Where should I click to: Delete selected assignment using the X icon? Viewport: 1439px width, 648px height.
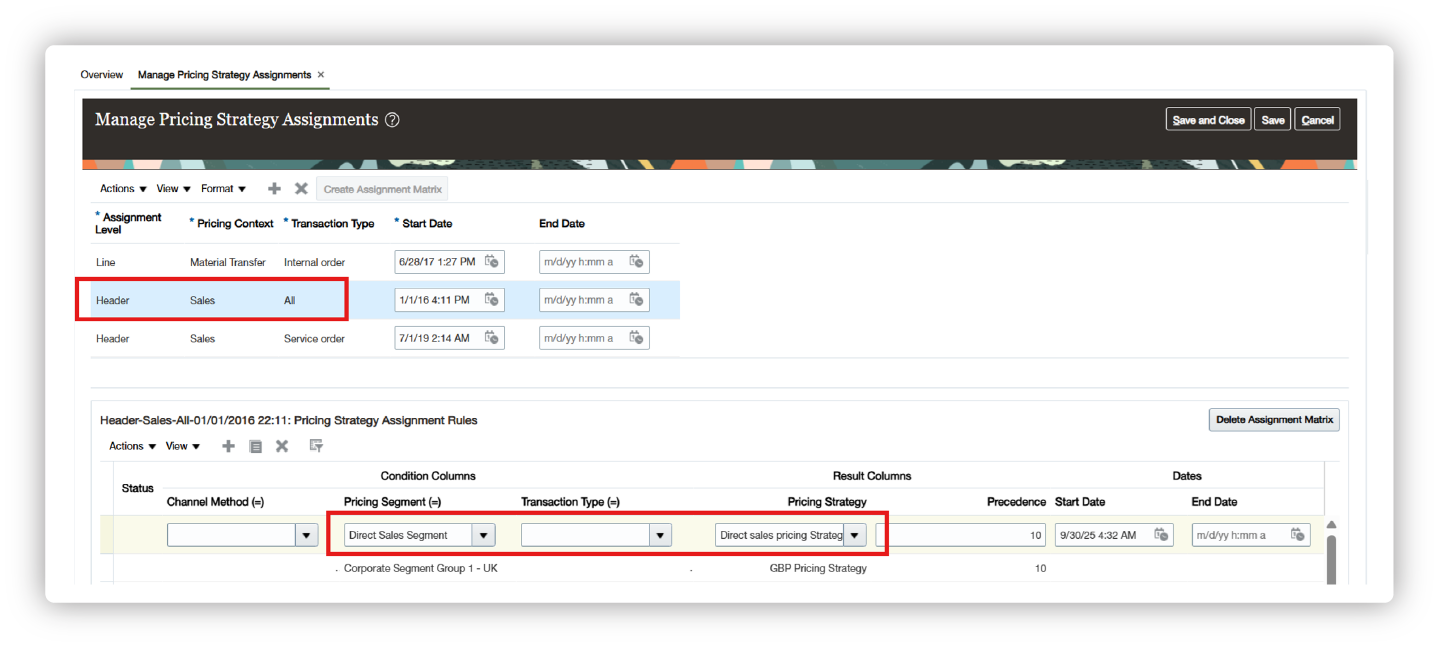coord(301,187)
